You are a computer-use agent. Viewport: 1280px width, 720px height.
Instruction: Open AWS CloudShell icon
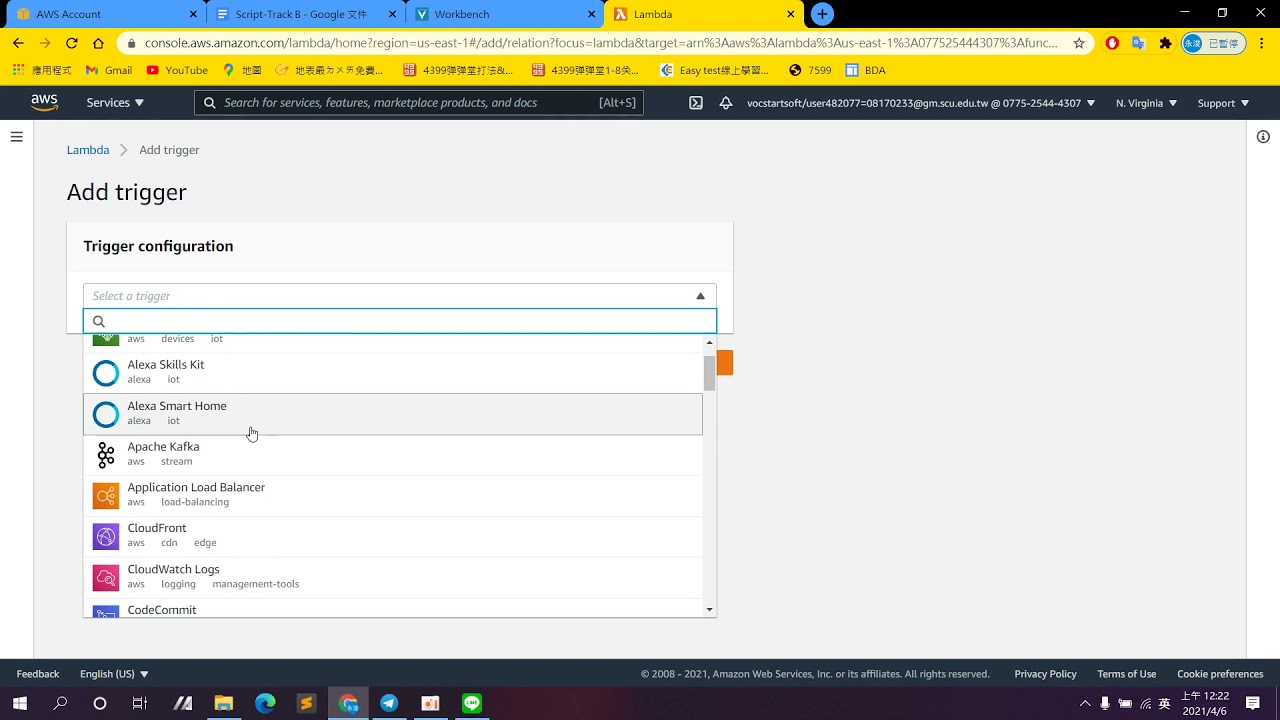(x=696, y=103)
